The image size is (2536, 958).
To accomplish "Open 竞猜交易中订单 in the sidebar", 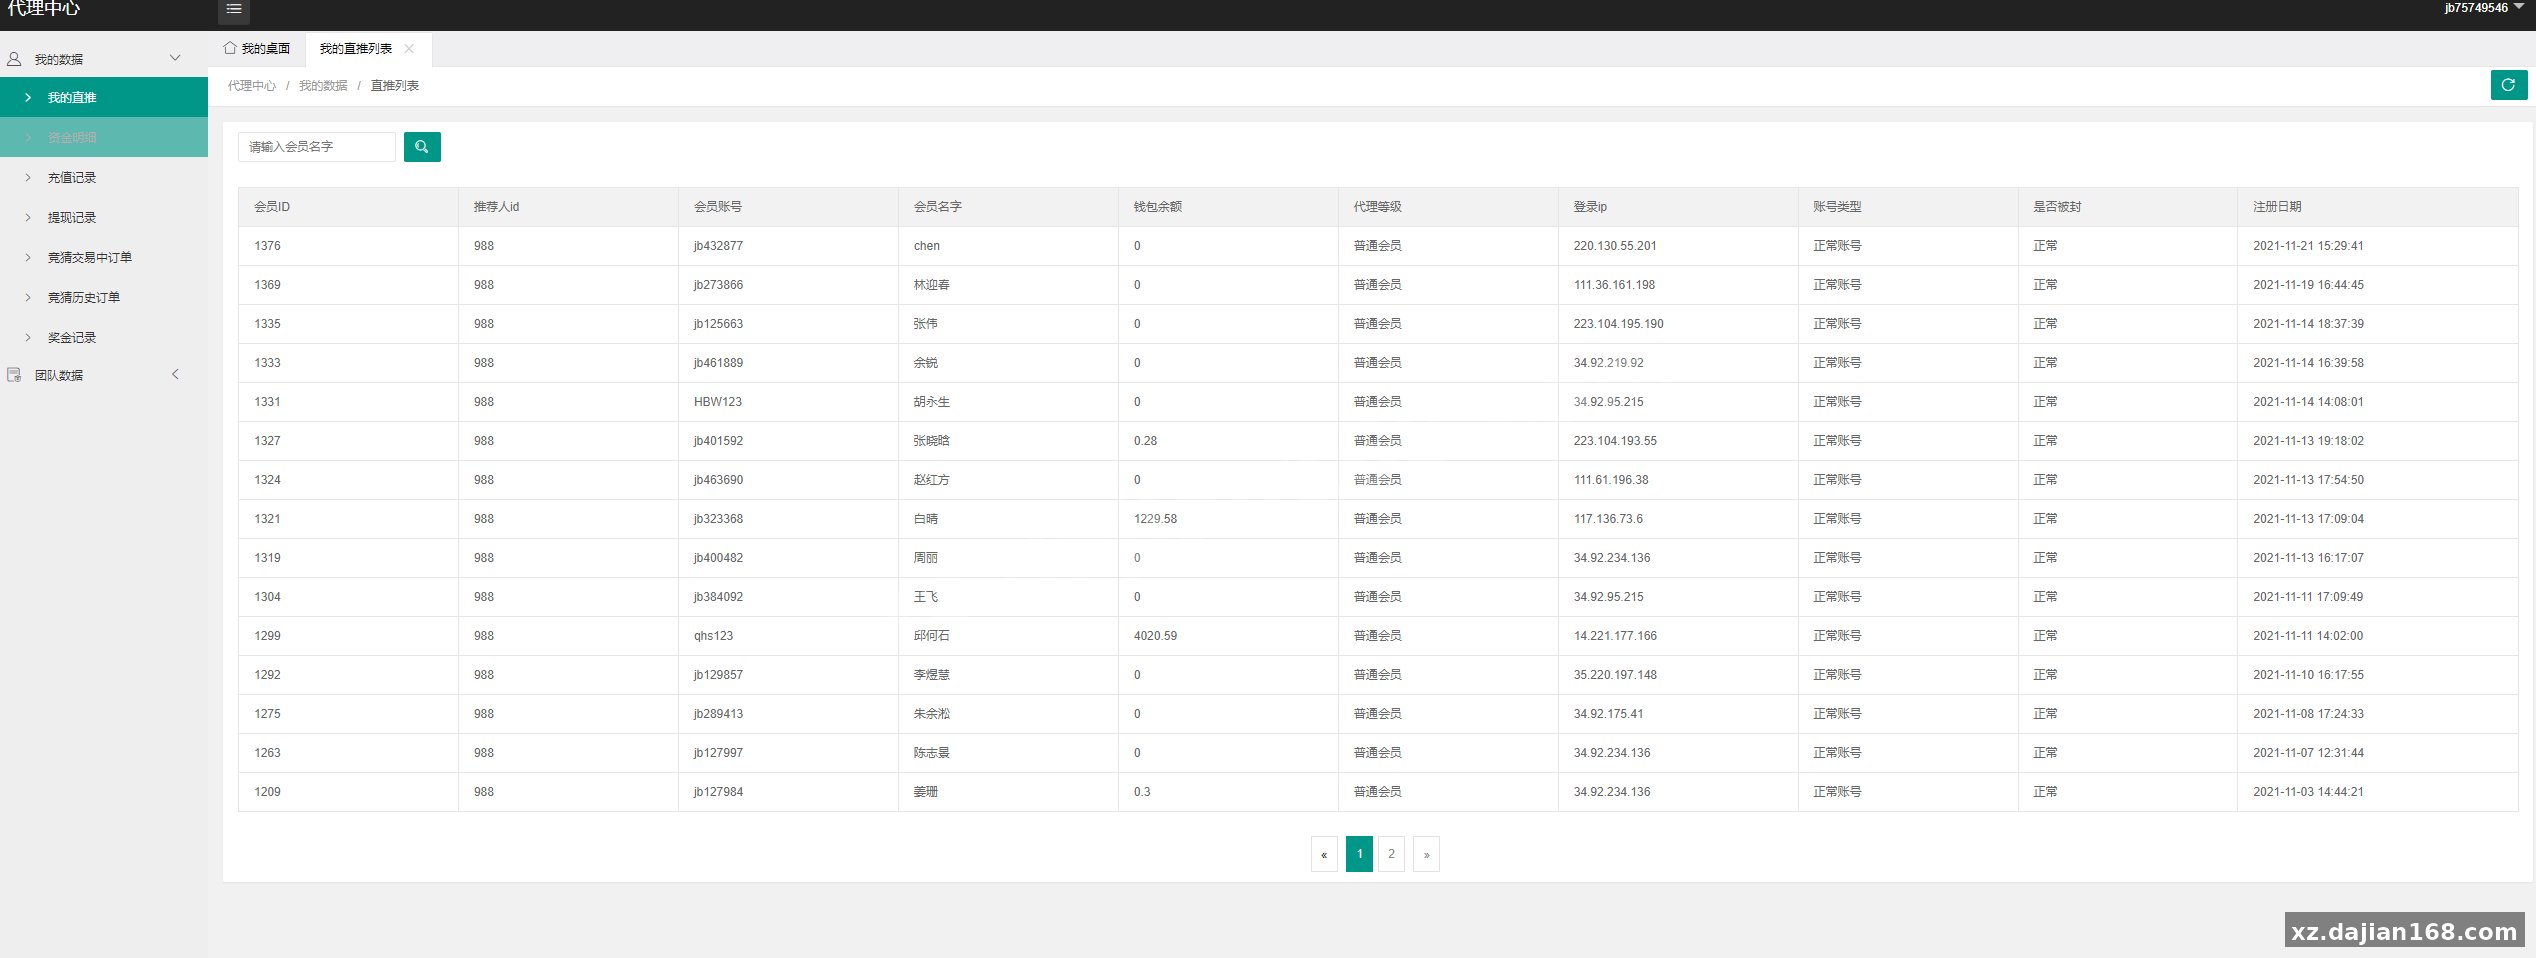I will coord(104,257).
